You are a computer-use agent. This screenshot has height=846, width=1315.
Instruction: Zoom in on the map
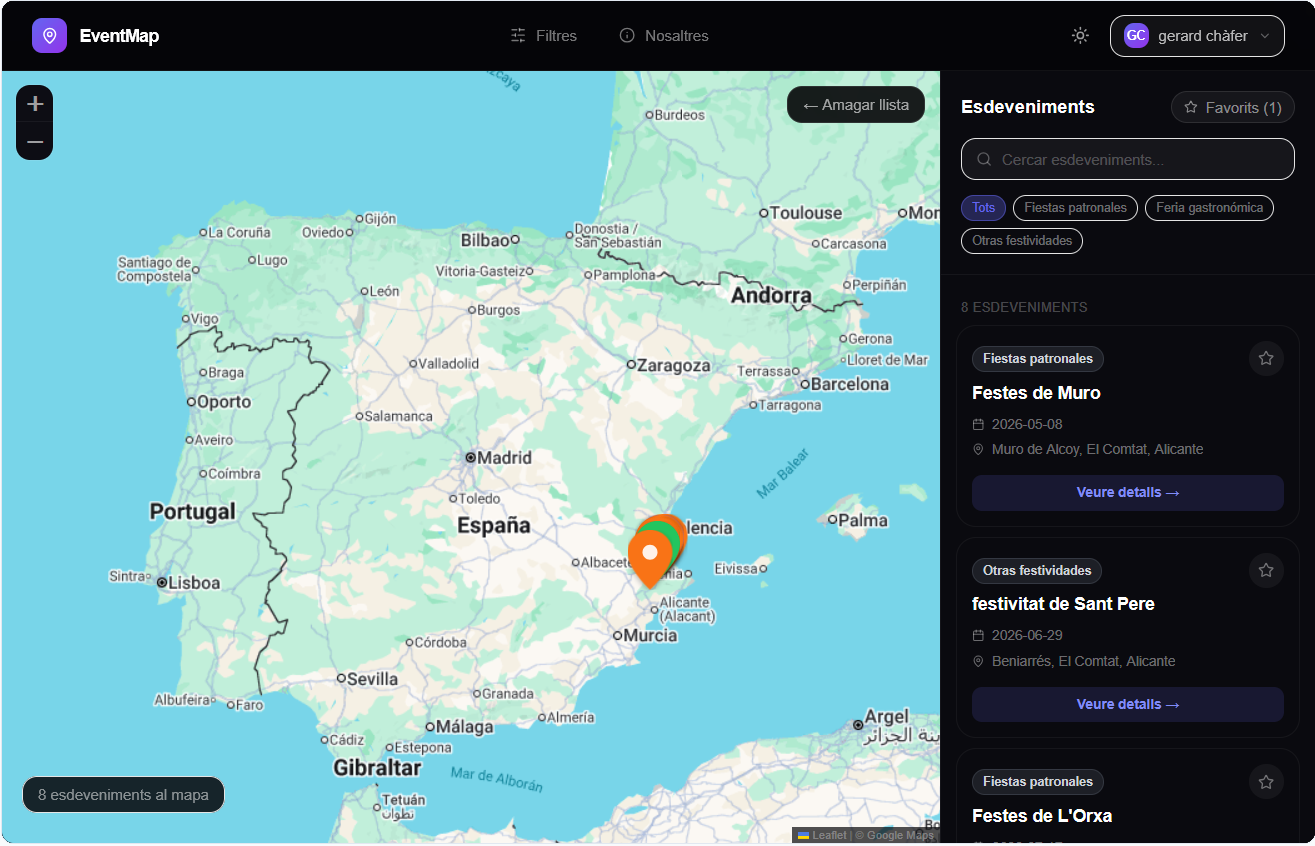coord(35,104)
